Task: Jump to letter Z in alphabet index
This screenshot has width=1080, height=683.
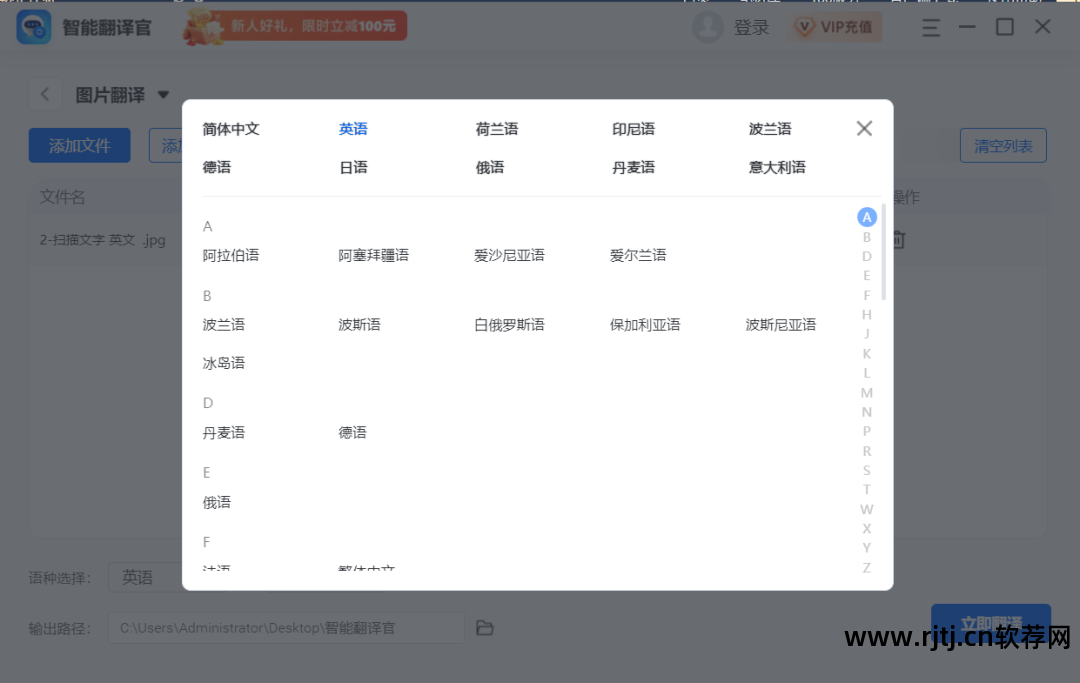Action: tap(866, 568)
